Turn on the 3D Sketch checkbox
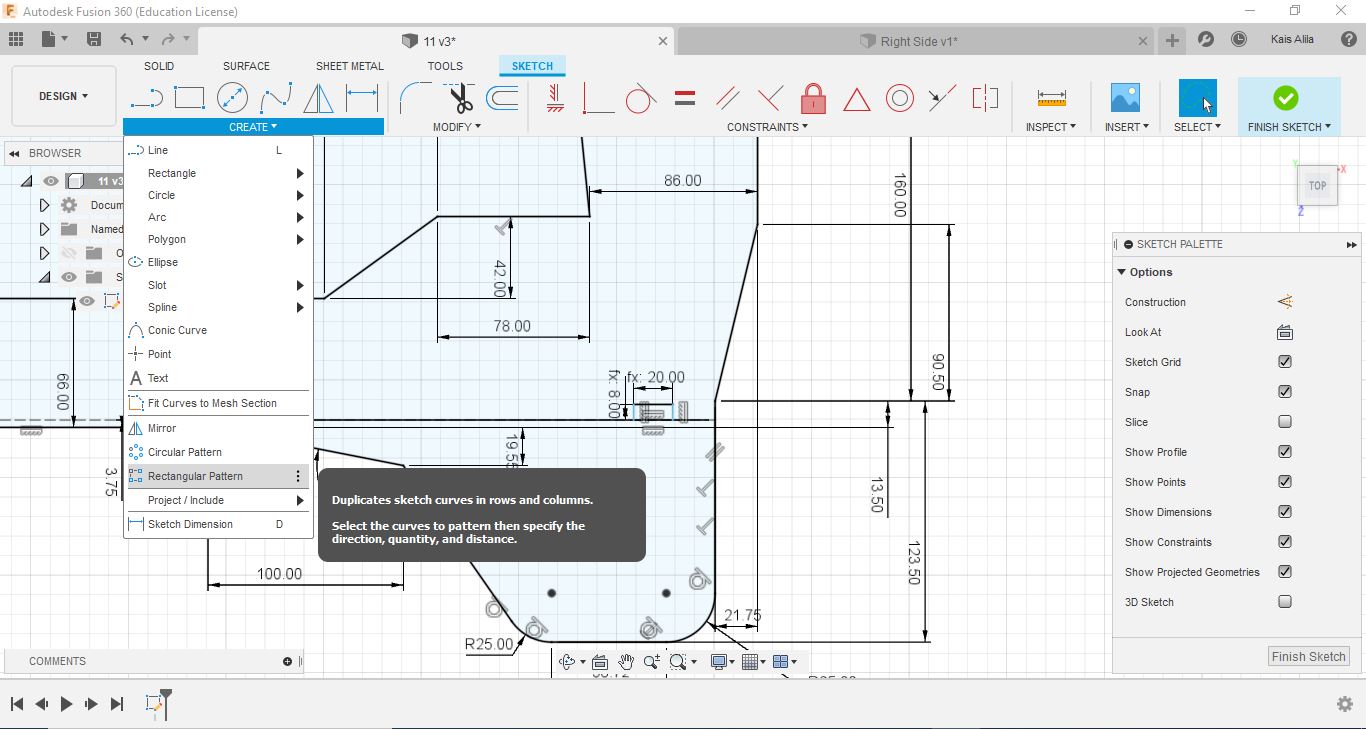The height and width of the screenshot is (729, 1366). 1285,602
